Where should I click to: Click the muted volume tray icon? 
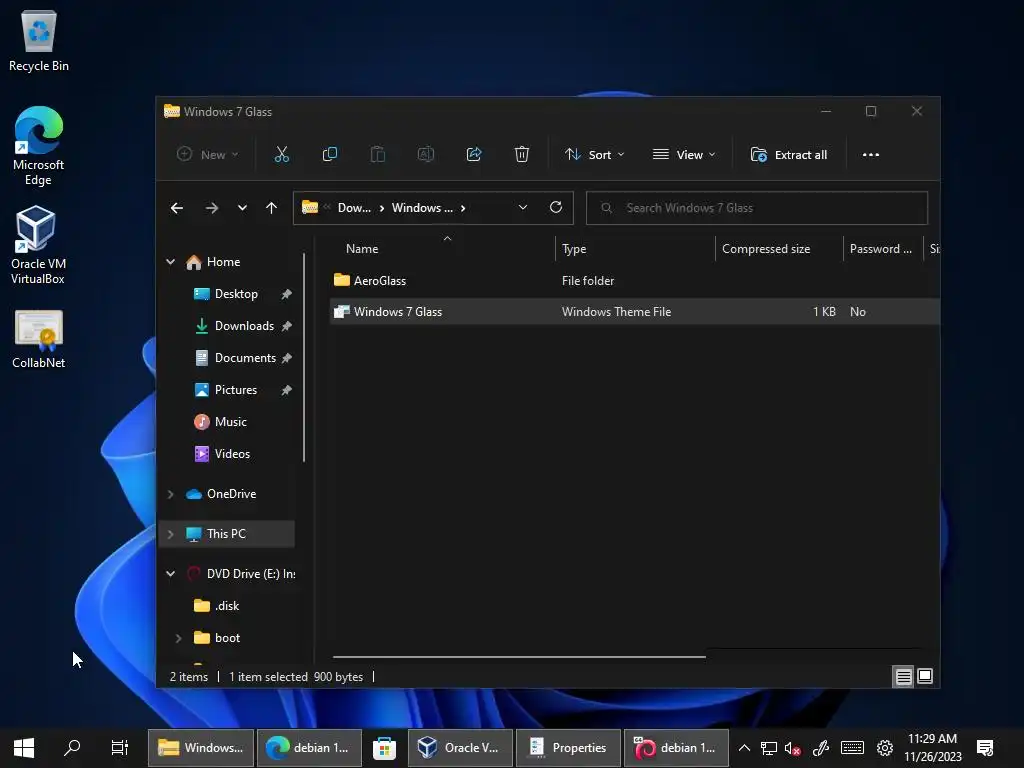(793, 748)
